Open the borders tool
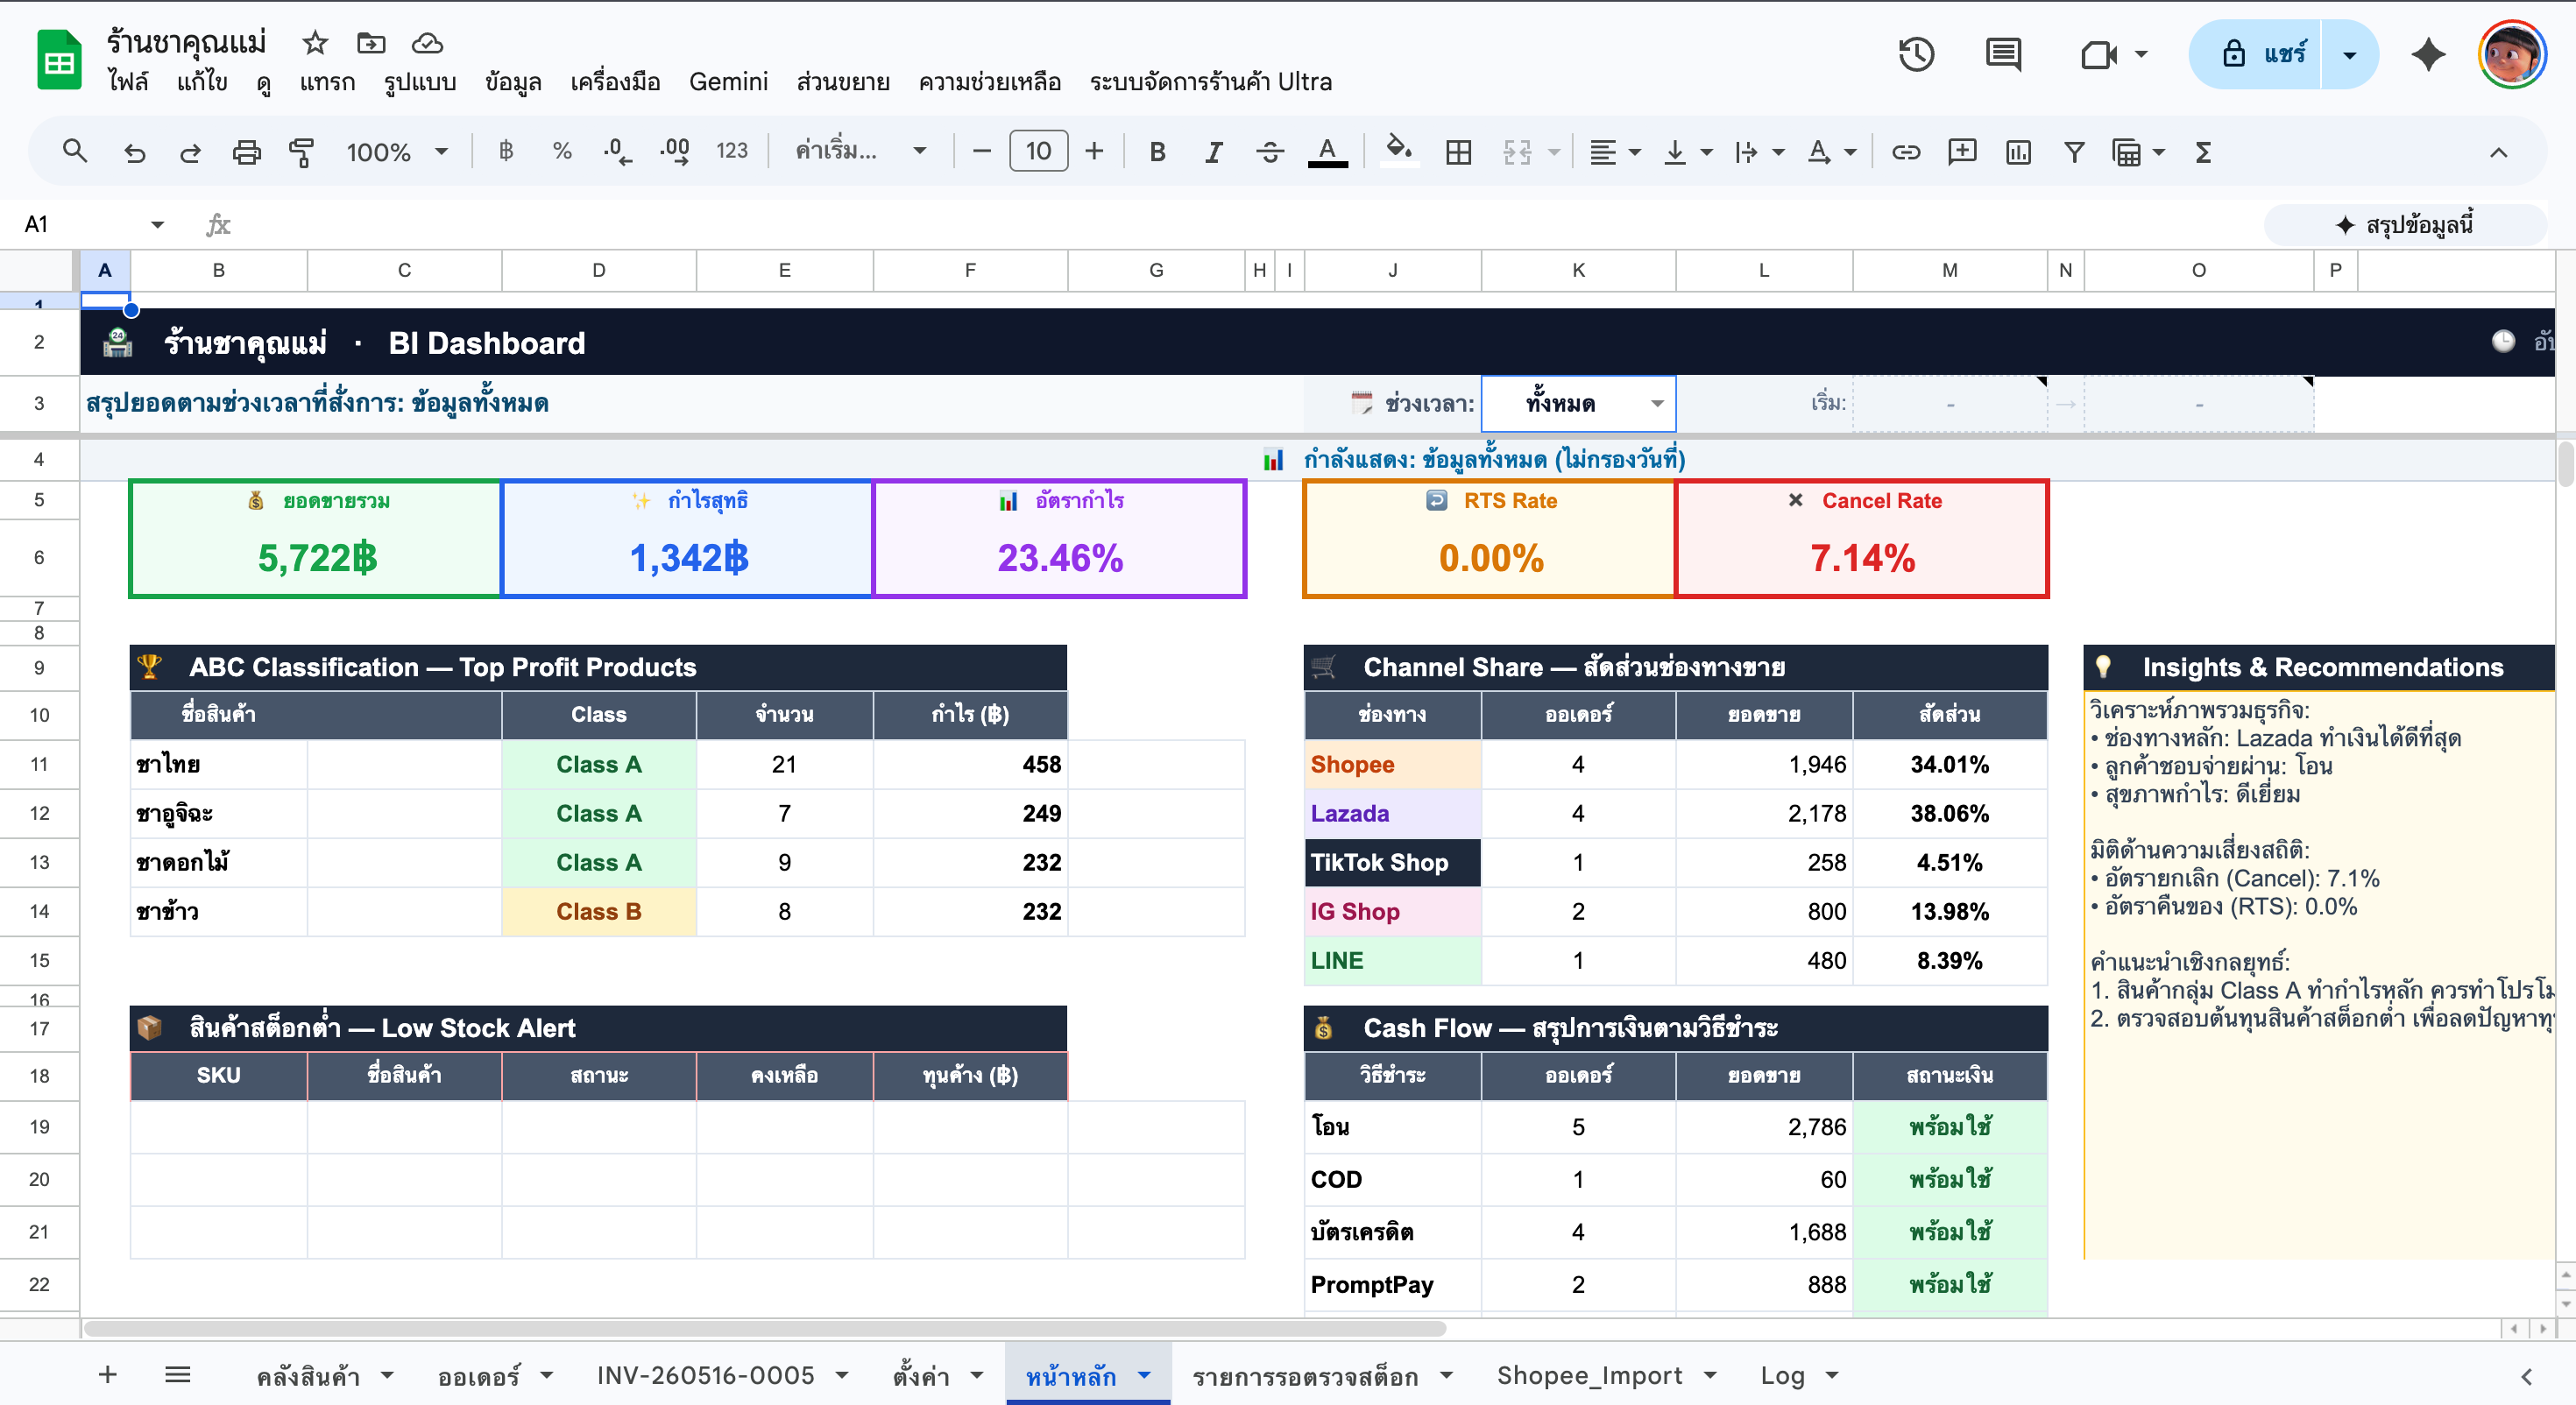Screen dimensions: 2576x1405 tap(1458, 152)
